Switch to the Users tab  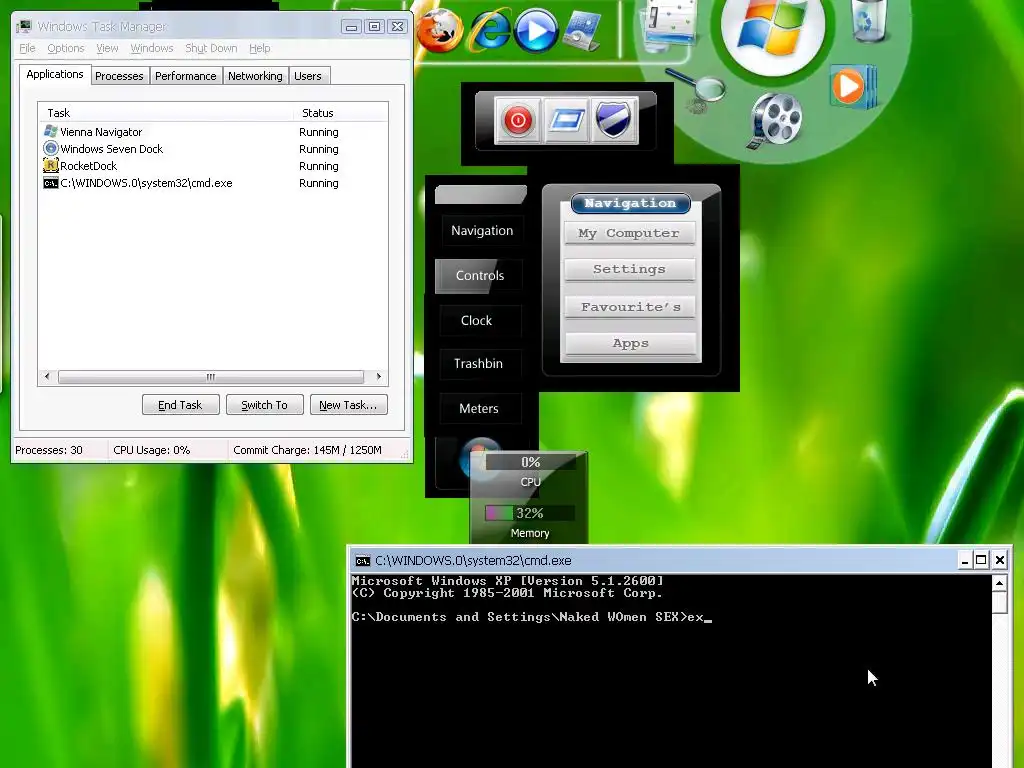coord(308,76)
